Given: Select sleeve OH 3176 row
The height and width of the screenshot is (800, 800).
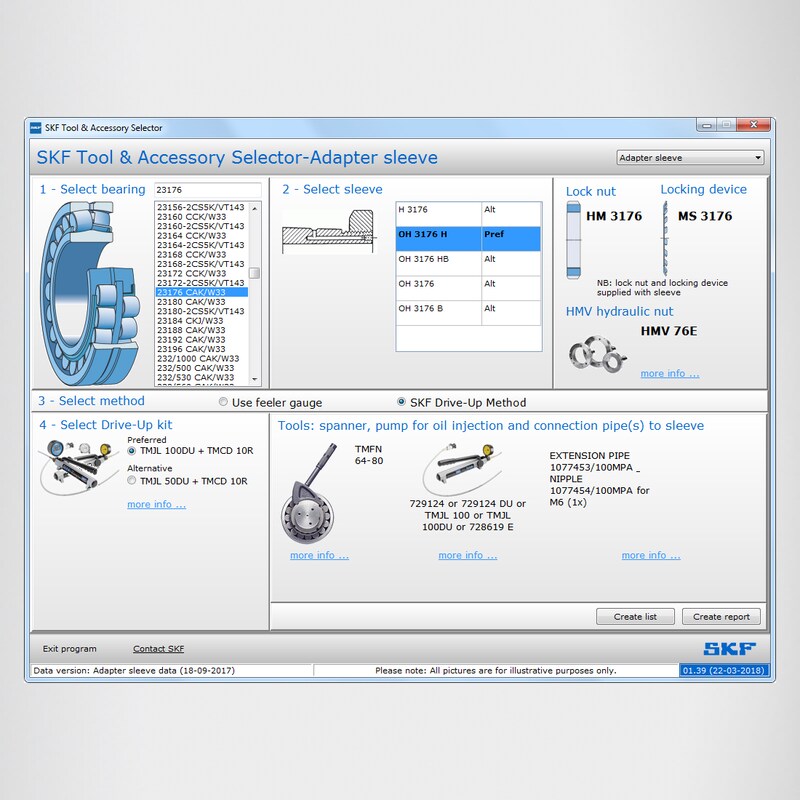Looking at the screenshot, I should 468,288.
